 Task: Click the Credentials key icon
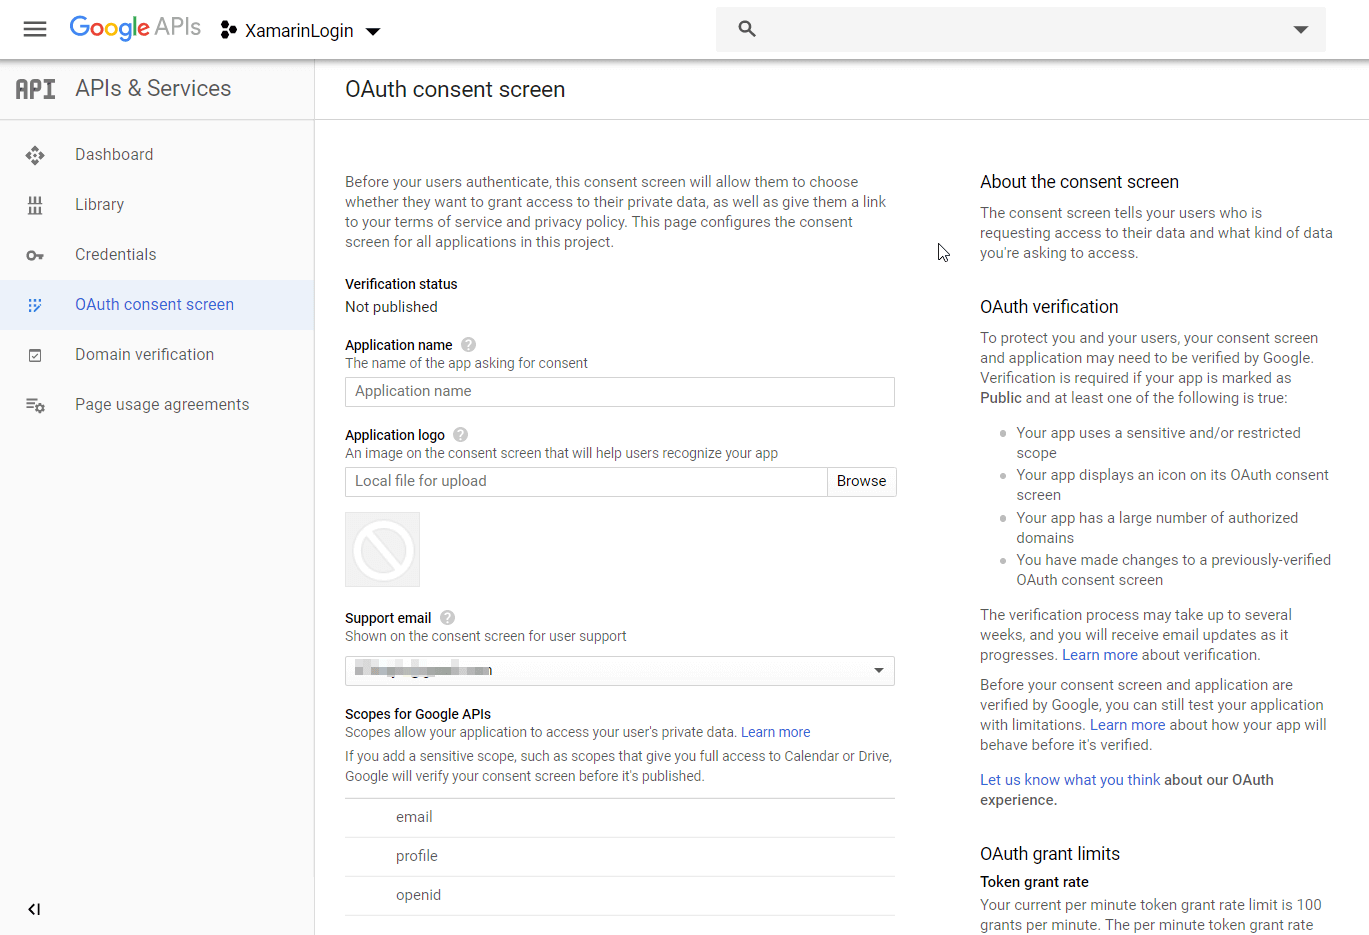35,255
